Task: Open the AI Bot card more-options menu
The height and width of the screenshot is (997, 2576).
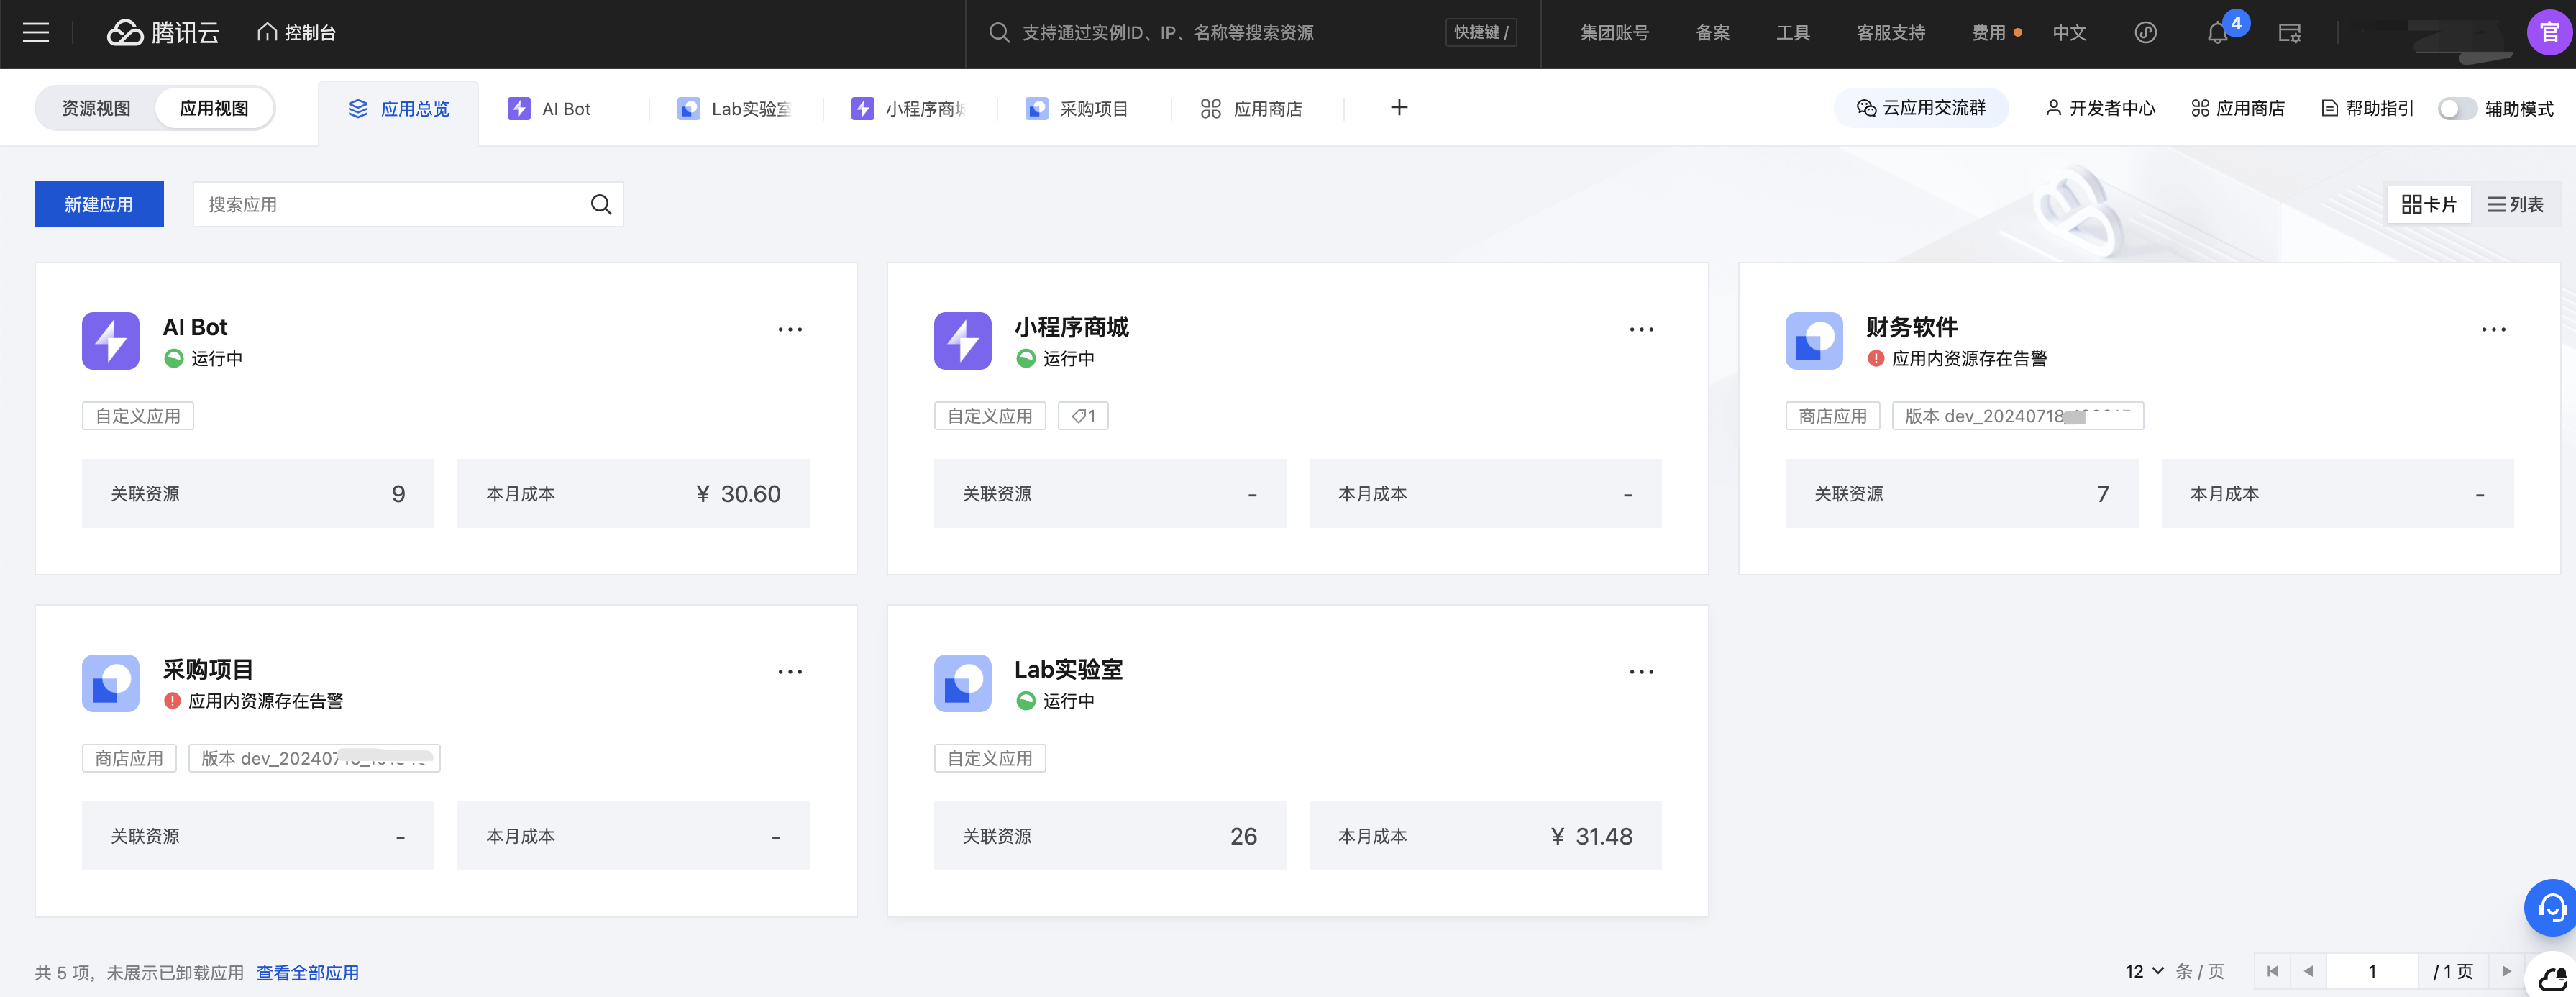Action: point(790,329)
